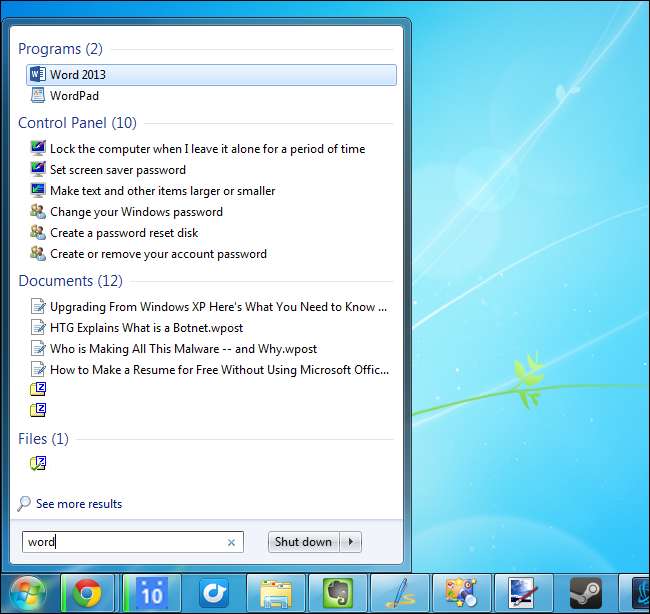Click the Windows Start orb
Viewport: 650px width, 614px height.
28,594
